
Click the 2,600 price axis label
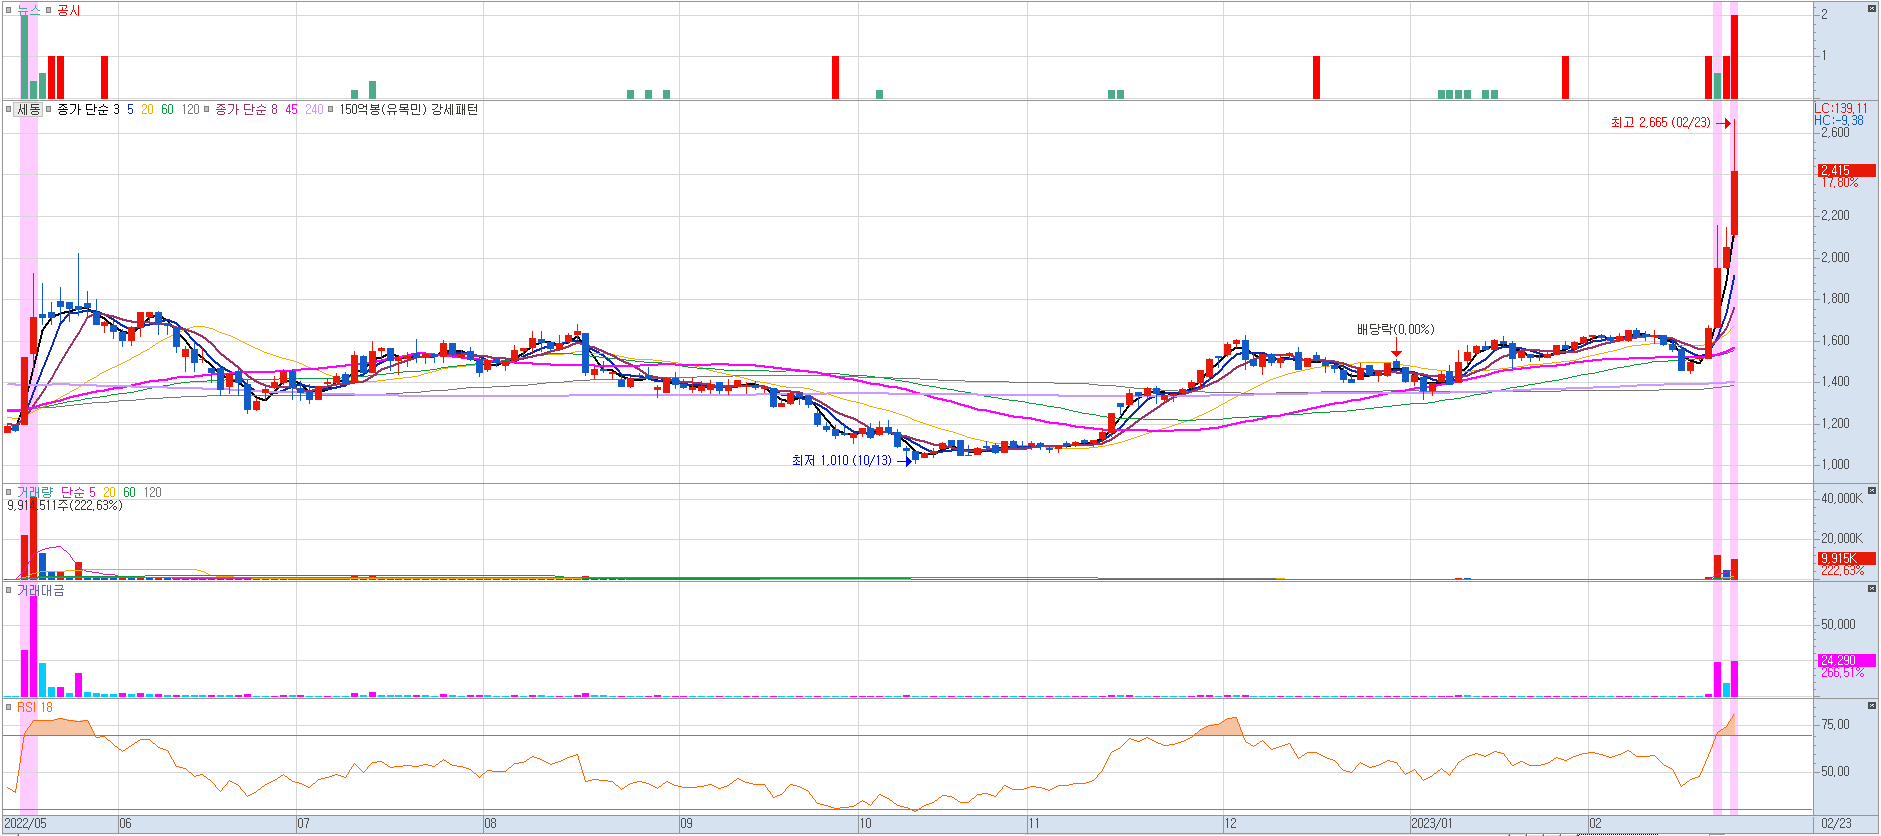point(1835,132)
